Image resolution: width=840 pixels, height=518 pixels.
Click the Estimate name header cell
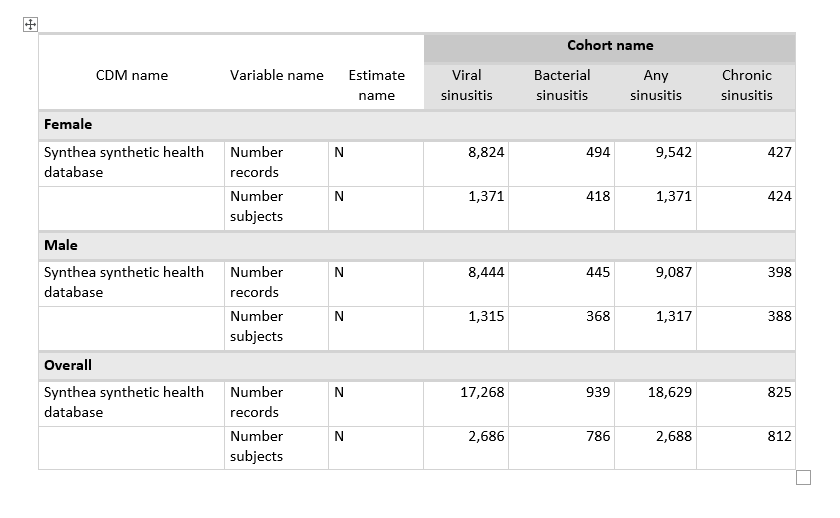[376, 85]
